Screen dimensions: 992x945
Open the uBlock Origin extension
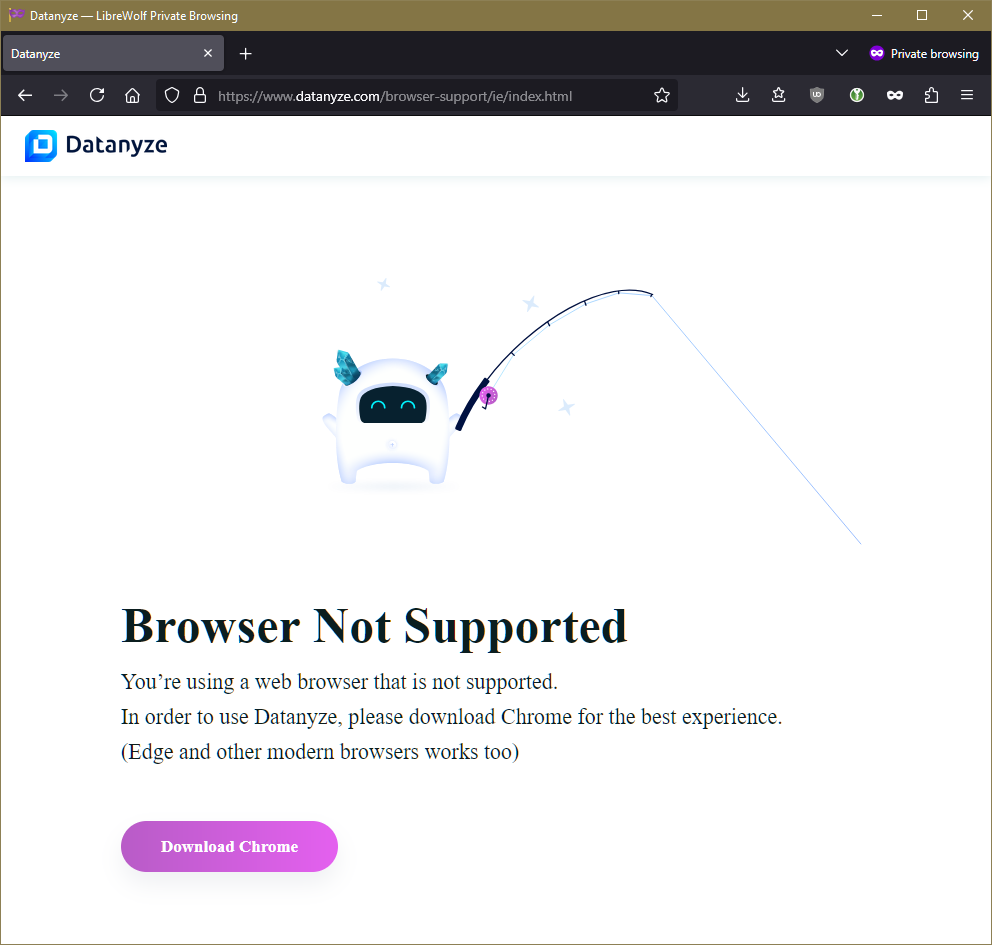[817, 96]
